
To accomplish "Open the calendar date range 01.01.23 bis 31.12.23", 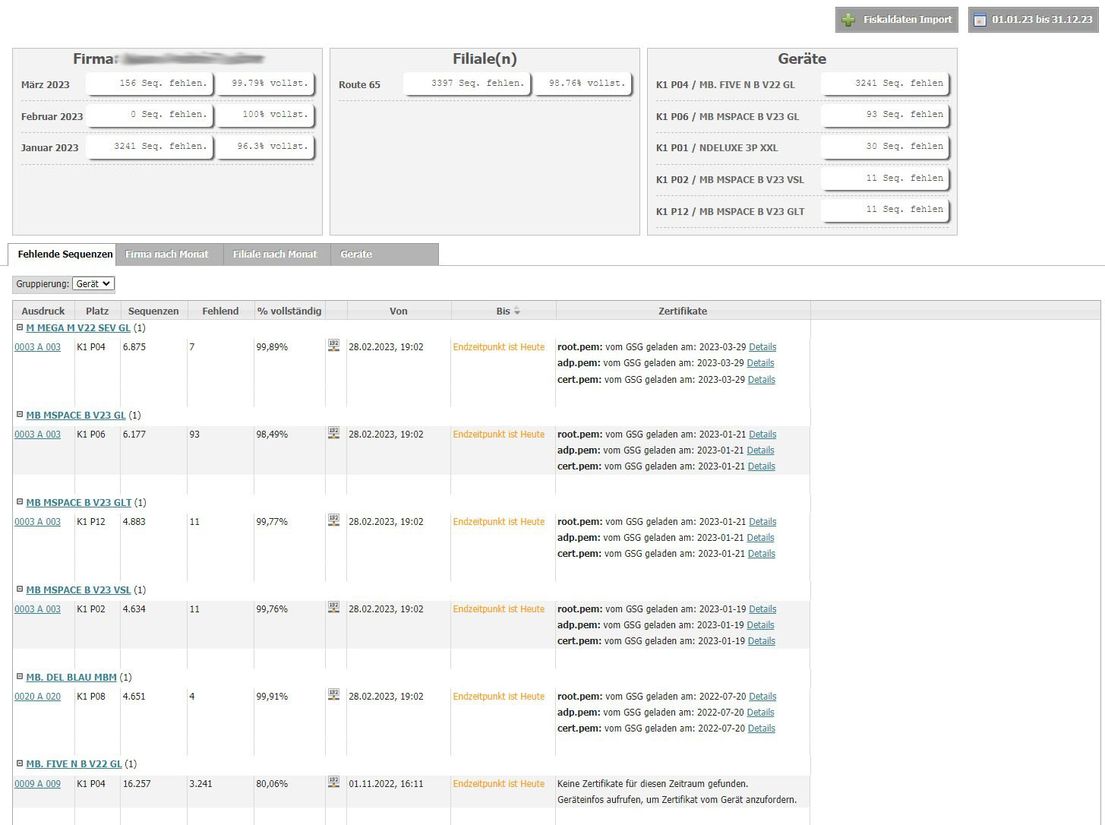I will [x=1033, y=20].
